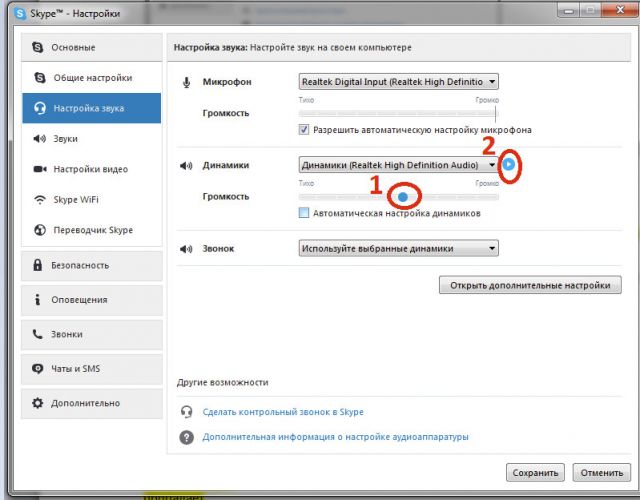
Task: Click the headset icon of Настройка звука
Action: (40, 108)
